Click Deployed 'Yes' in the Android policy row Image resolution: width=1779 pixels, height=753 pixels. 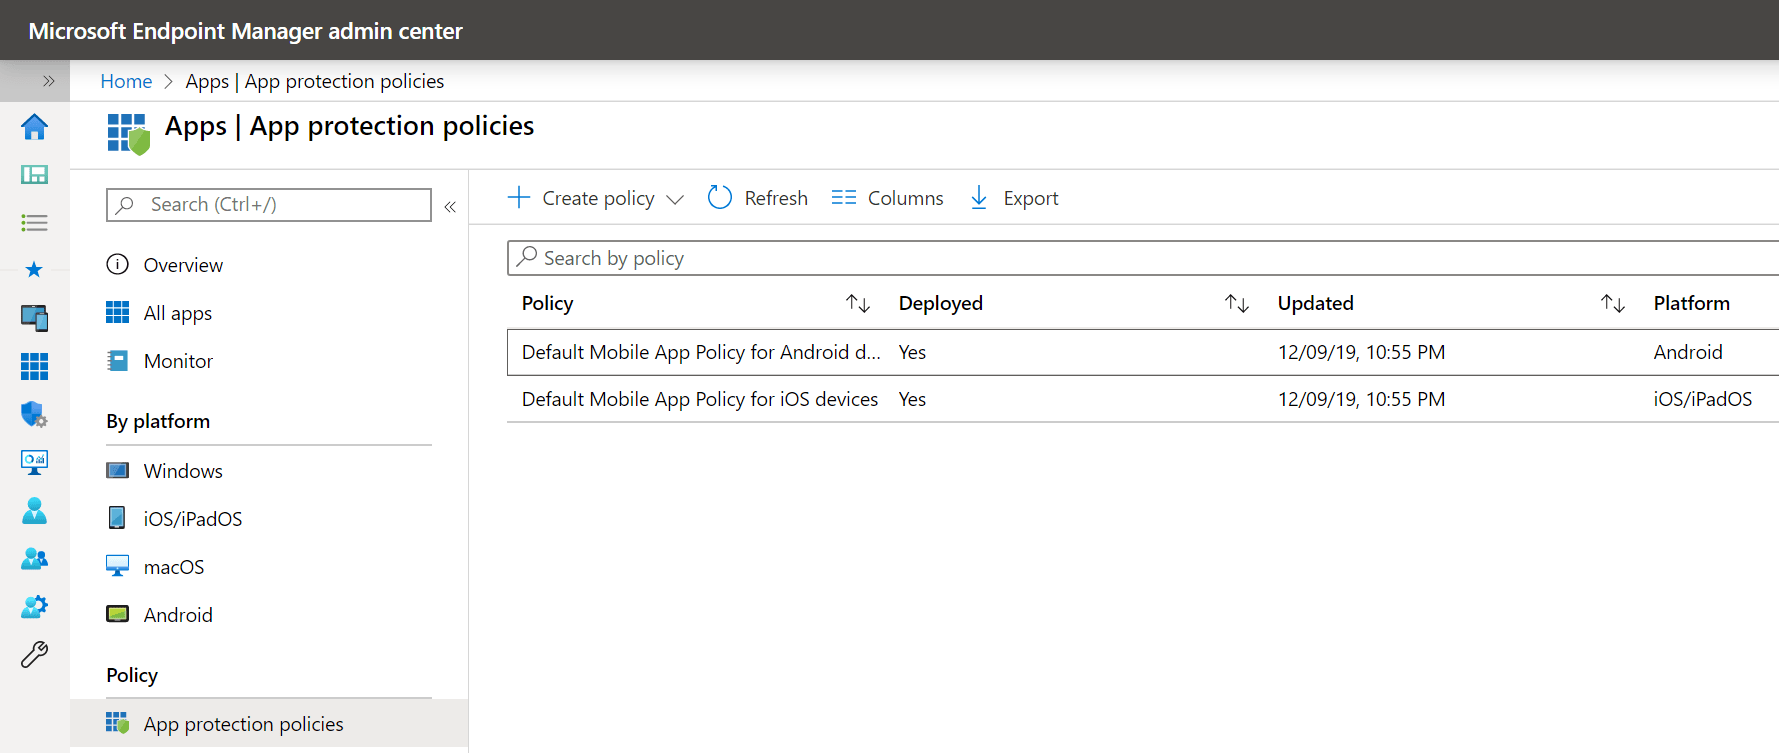(x=912, y=352)
